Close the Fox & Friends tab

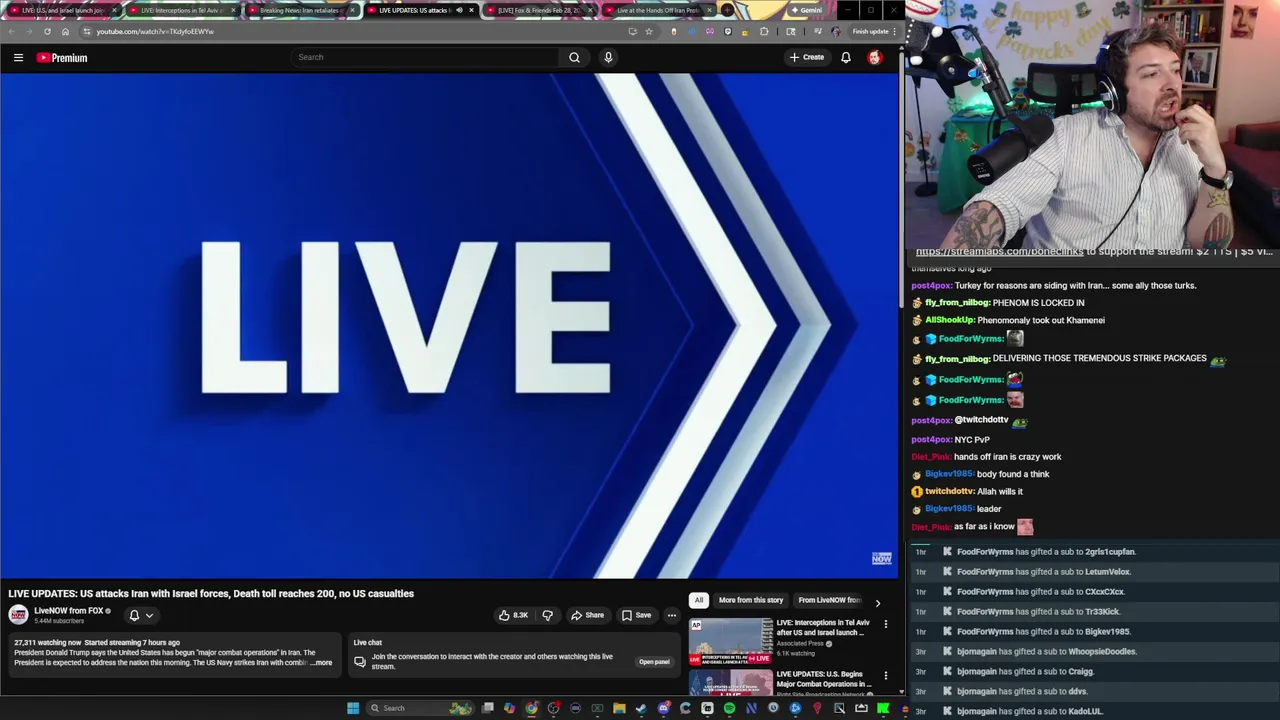[590, 10]
